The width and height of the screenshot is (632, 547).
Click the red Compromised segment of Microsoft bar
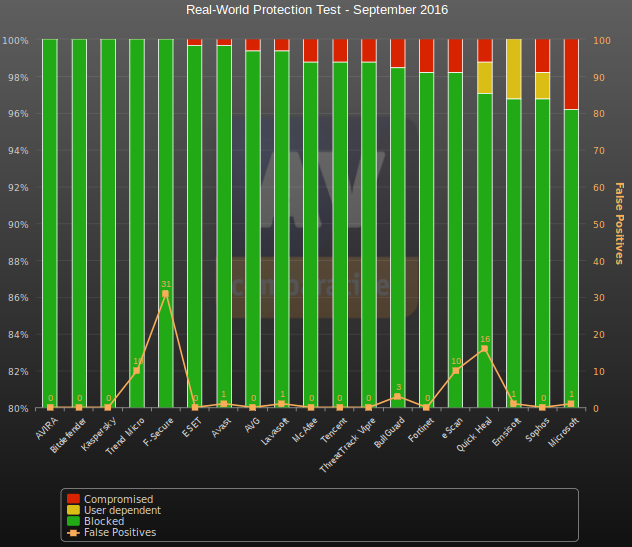coord(571,74)
